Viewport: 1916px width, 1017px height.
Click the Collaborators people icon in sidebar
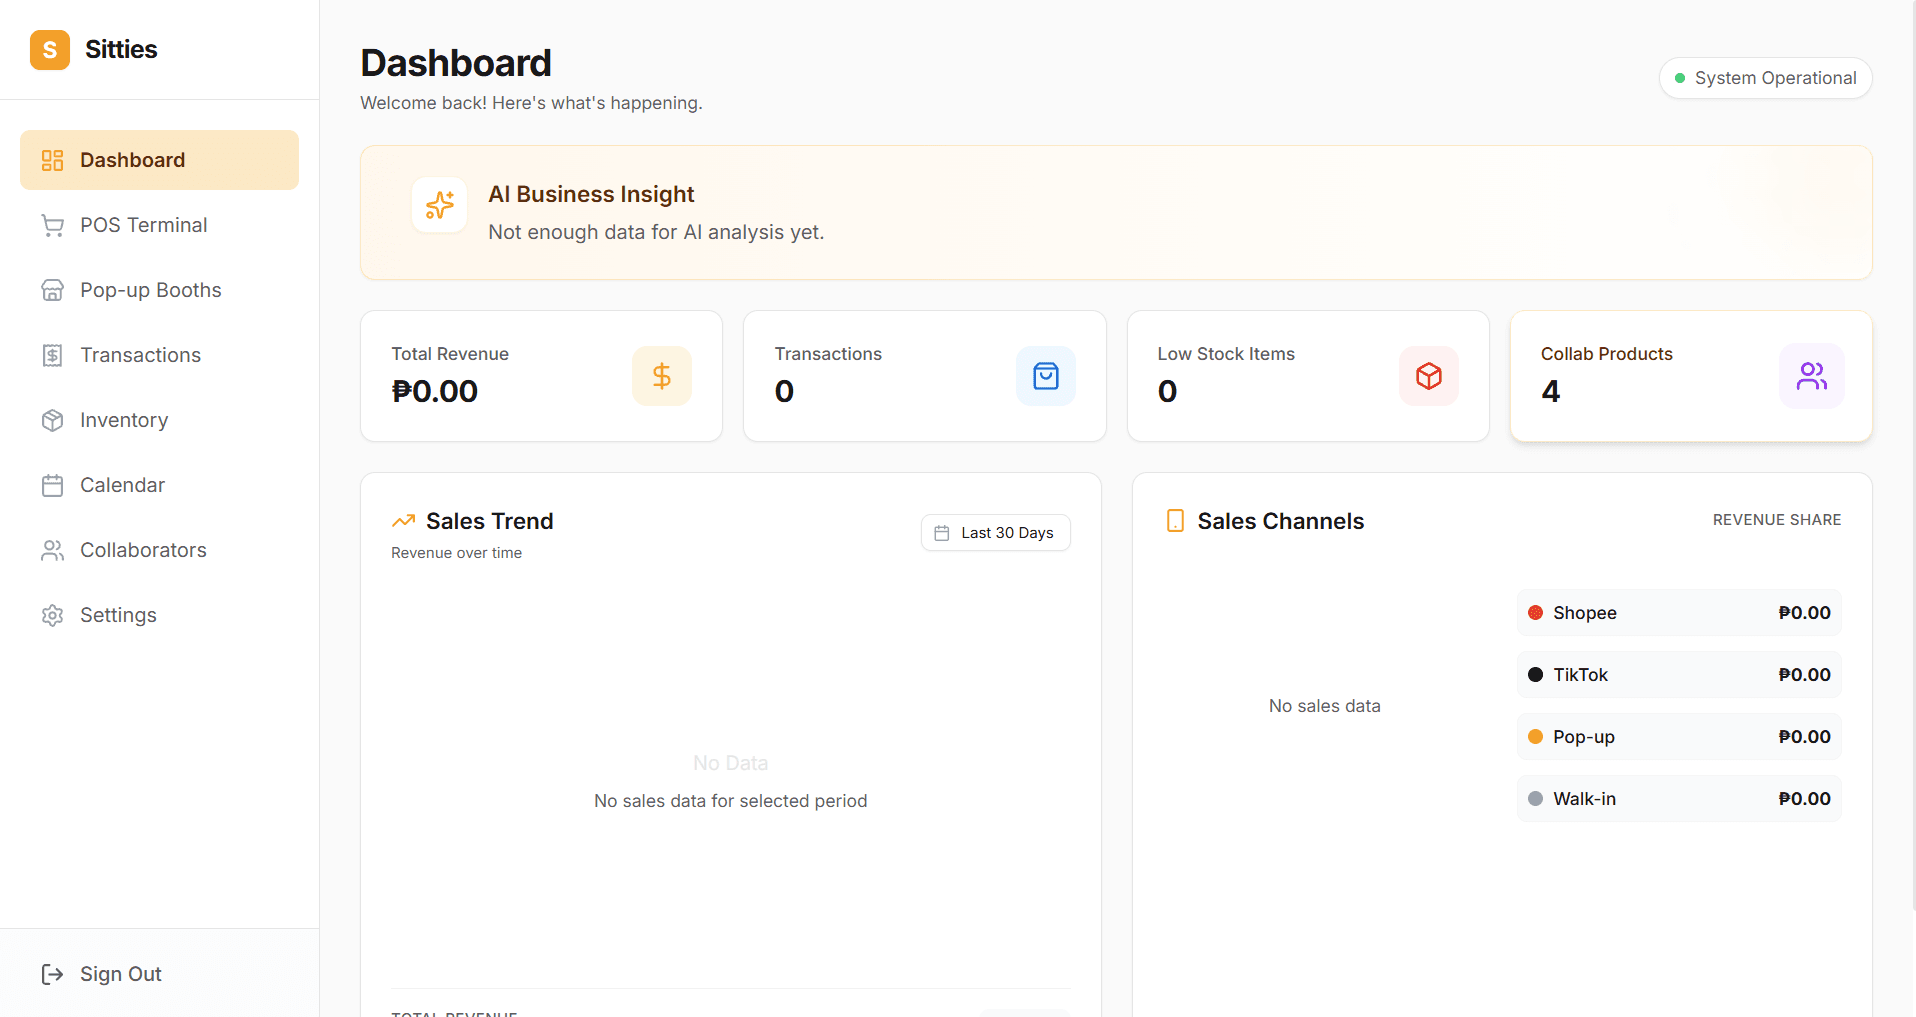[x=52, y=550]
